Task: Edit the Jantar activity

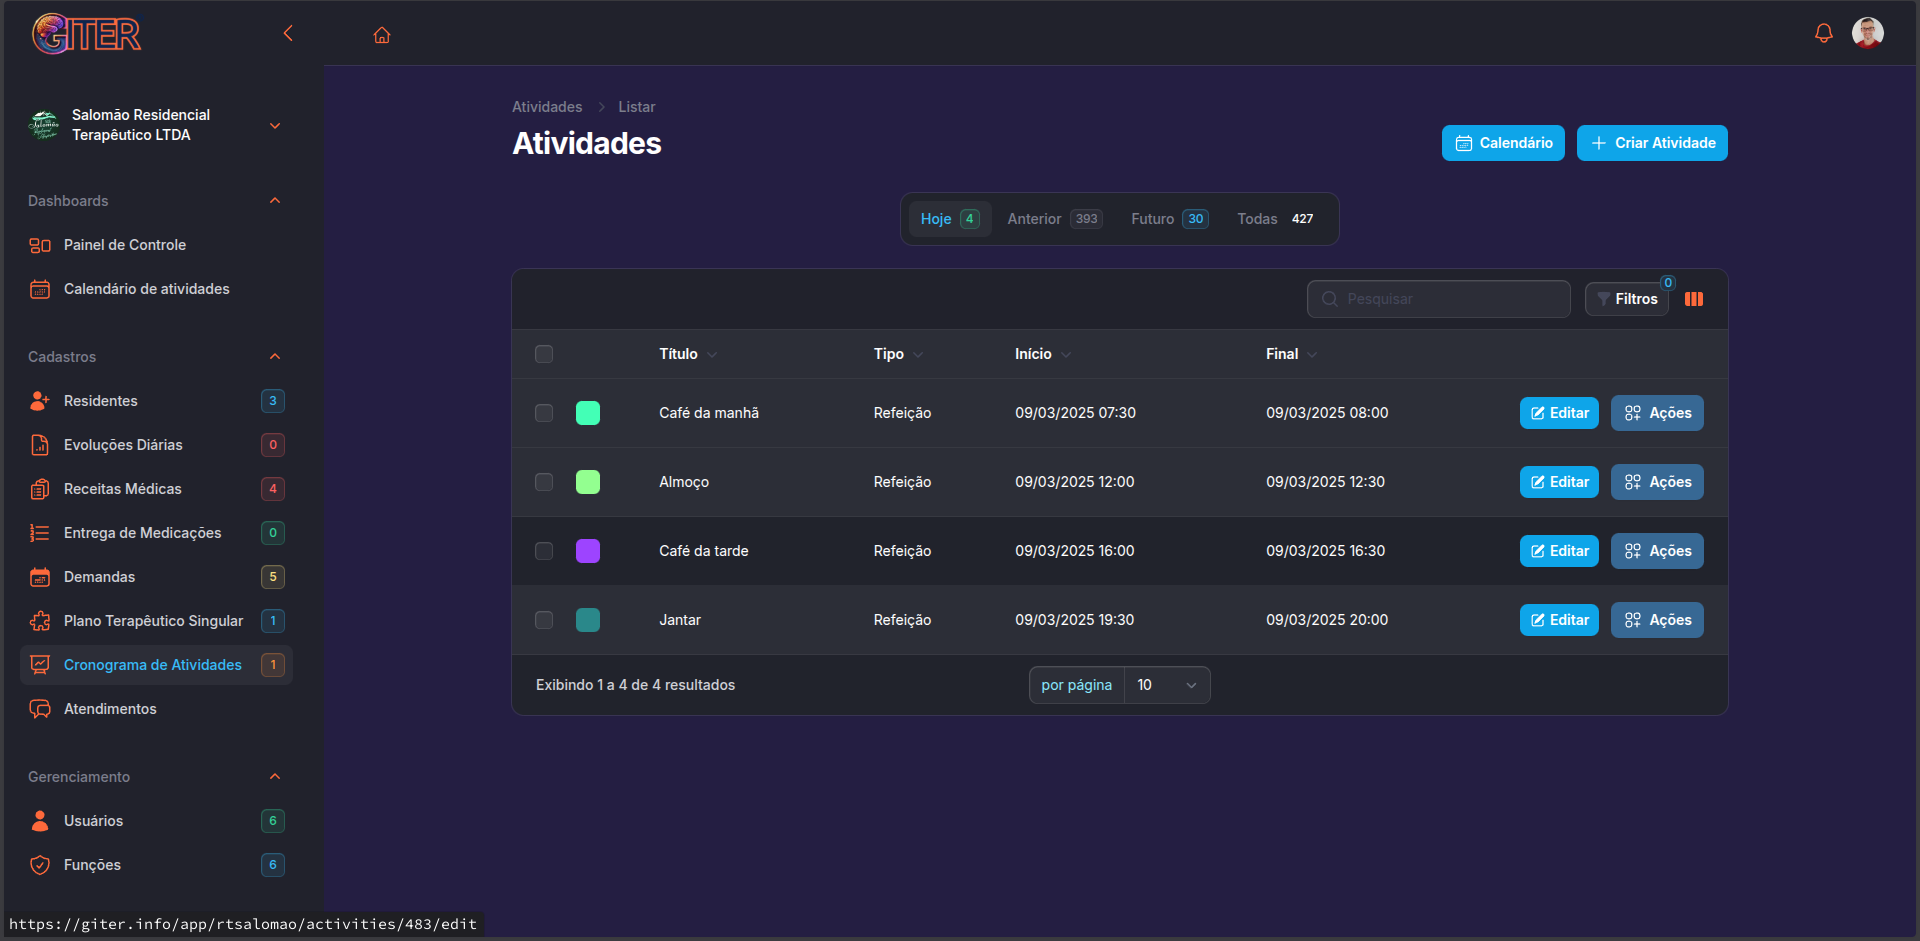Action: pos(1560,620)
